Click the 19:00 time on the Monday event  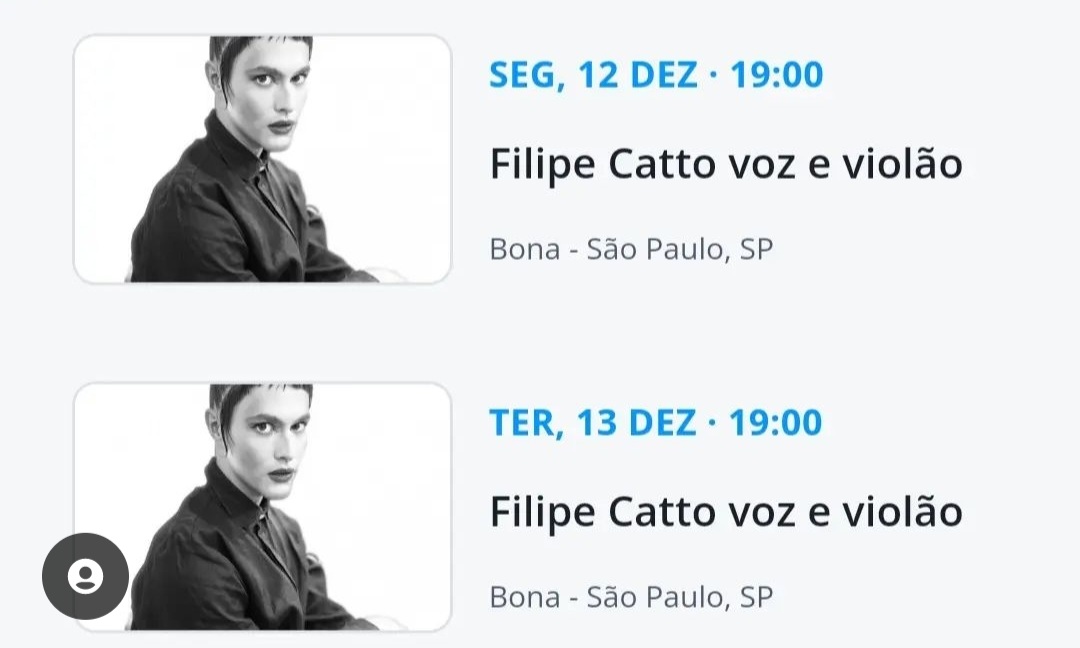776,75
